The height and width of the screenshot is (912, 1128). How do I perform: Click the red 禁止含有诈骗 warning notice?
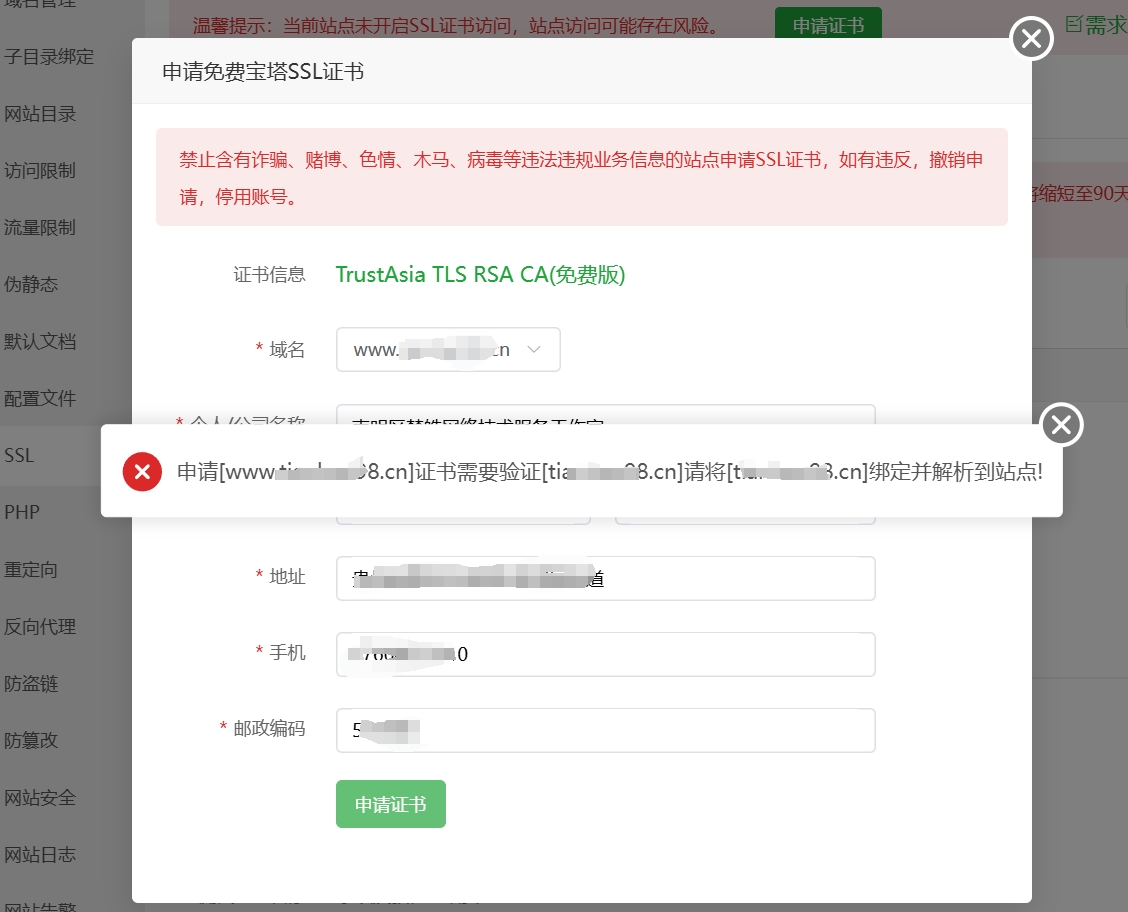coord(581,177)
